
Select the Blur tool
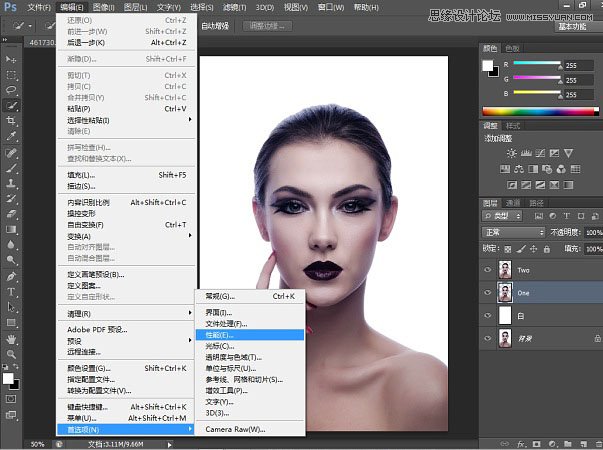11,245
